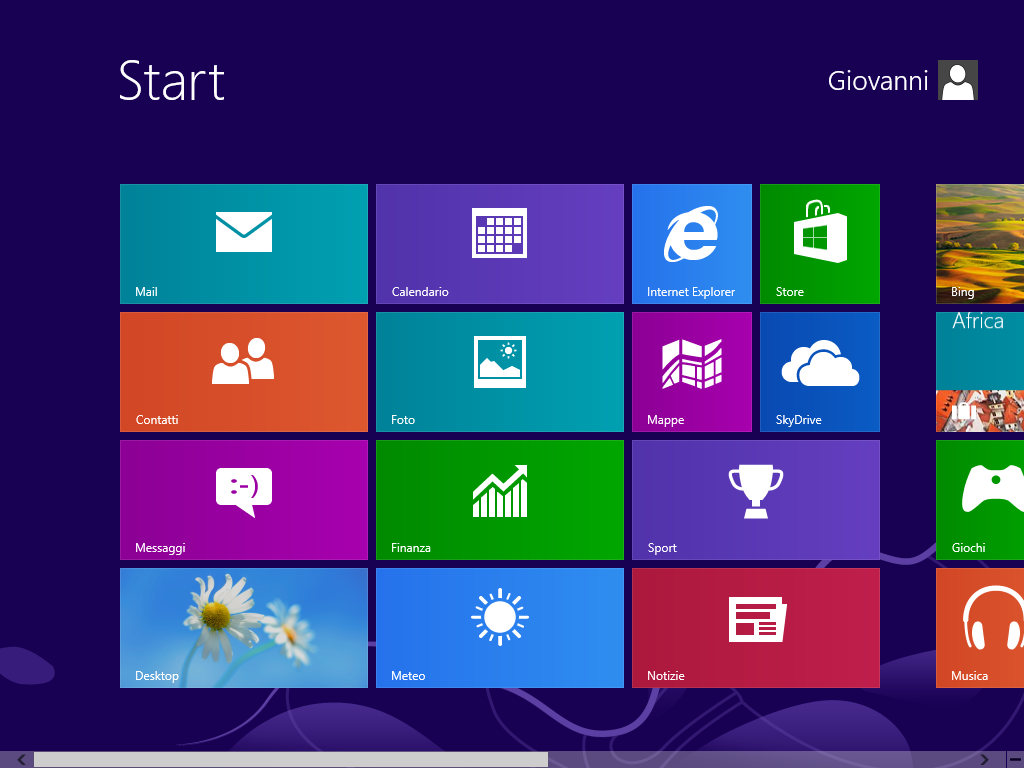
Task: Click the horizontal scrollbar right arrow
Action: coord(984,760)
